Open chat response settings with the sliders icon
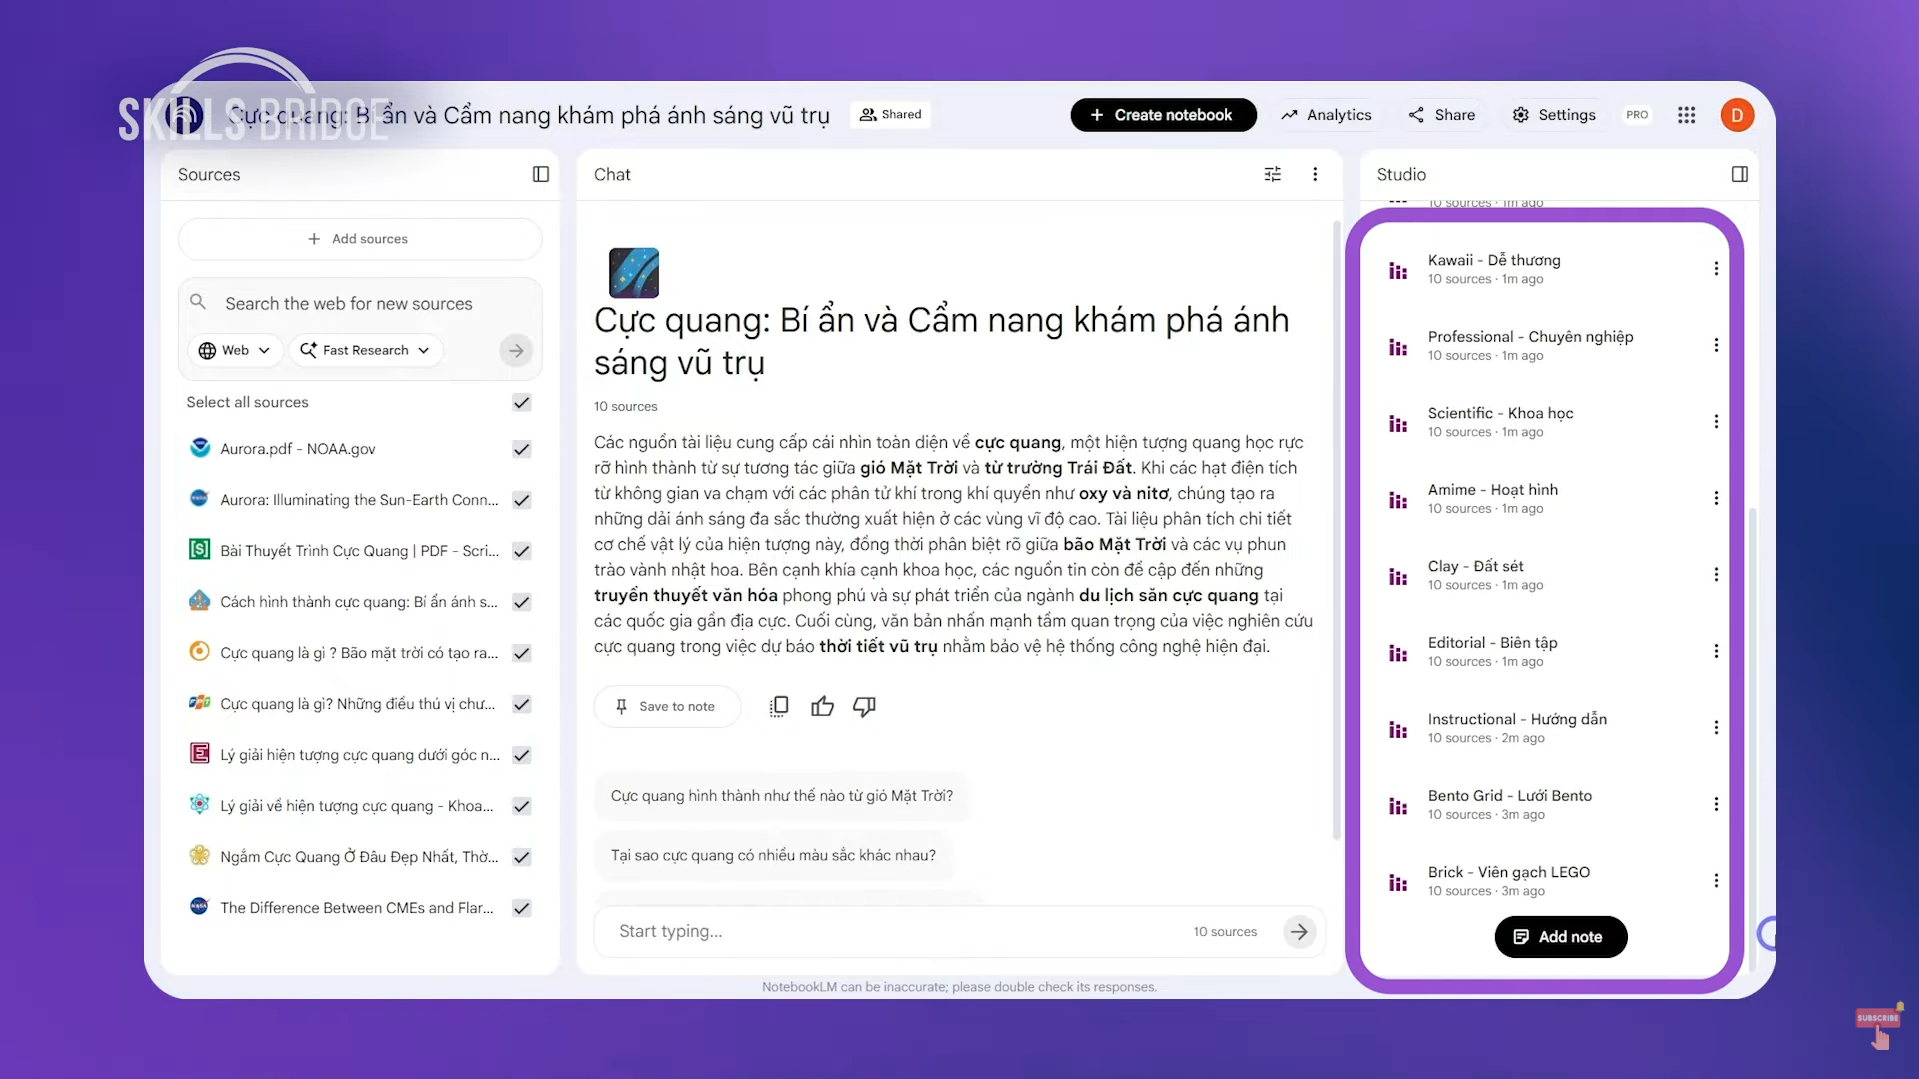 coord(1272,174)
